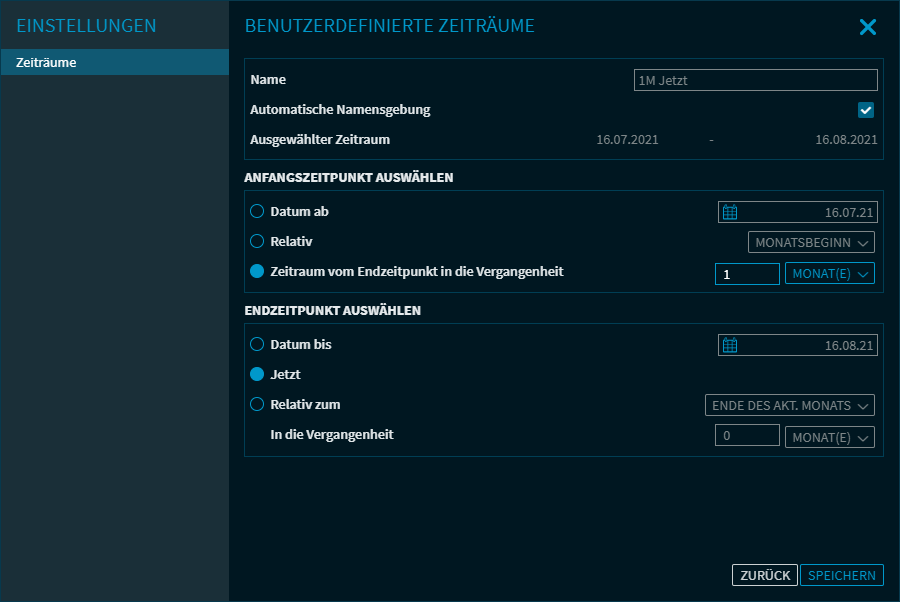The image size is (900, 602).
Task: Click the Name text field
Action: click(755, 80)
